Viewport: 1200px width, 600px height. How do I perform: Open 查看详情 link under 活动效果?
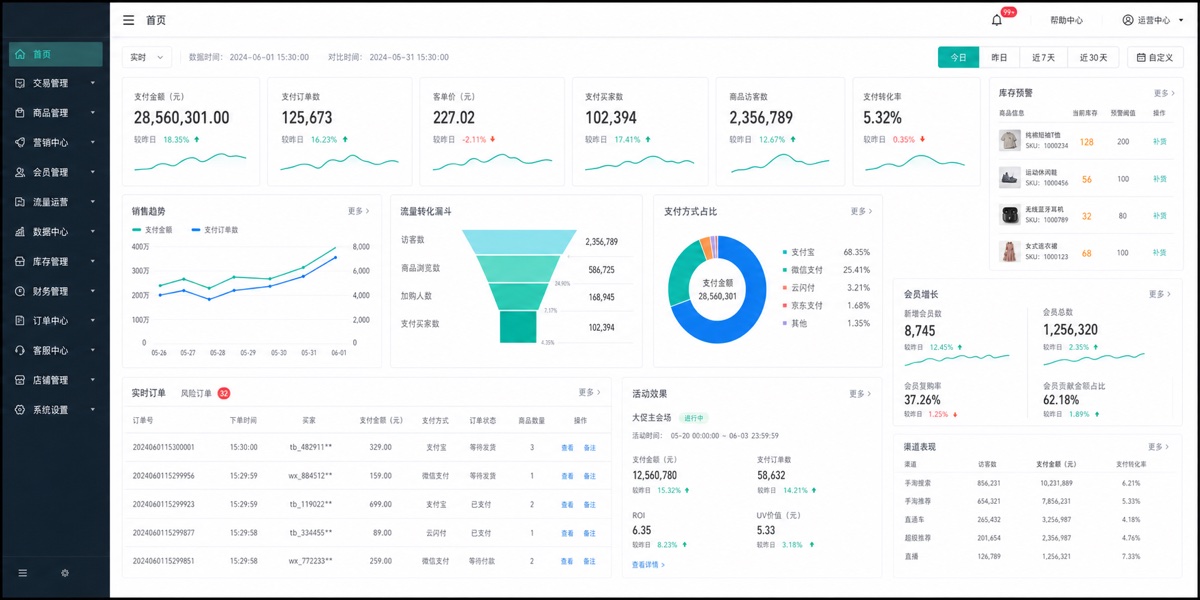(x=648, y=565)
